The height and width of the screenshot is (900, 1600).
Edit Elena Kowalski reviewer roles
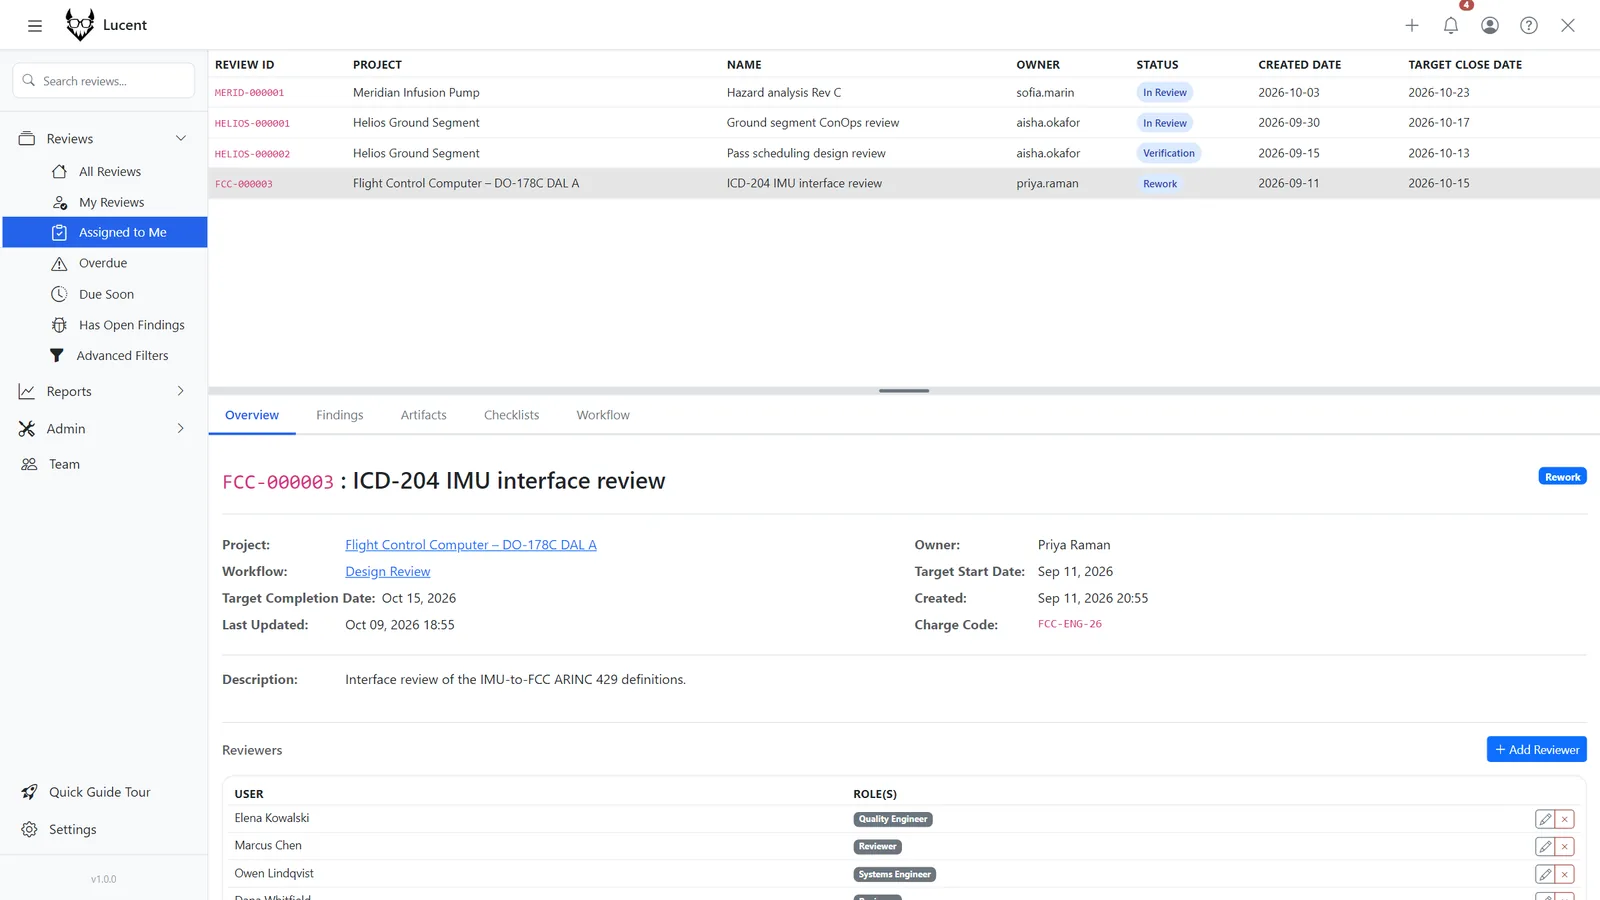tap(1545, 819)
